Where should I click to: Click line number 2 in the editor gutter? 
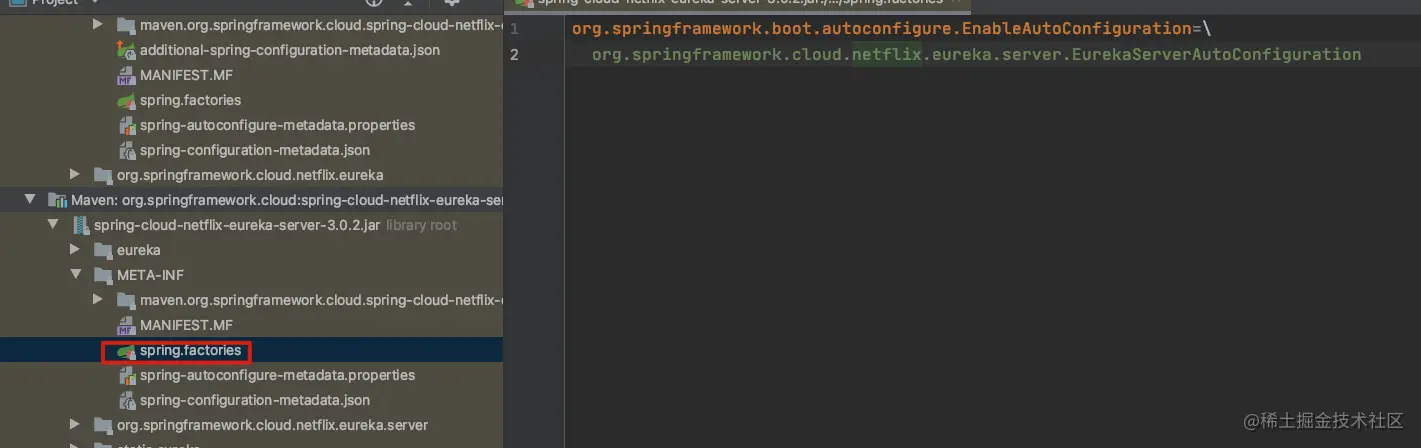click(x=514, y=54)
